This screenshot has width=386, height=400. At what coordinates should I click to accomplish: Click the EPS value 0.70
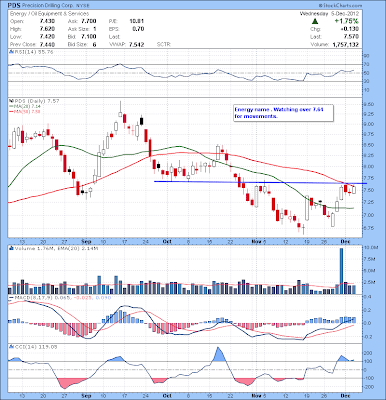[138, 29]
